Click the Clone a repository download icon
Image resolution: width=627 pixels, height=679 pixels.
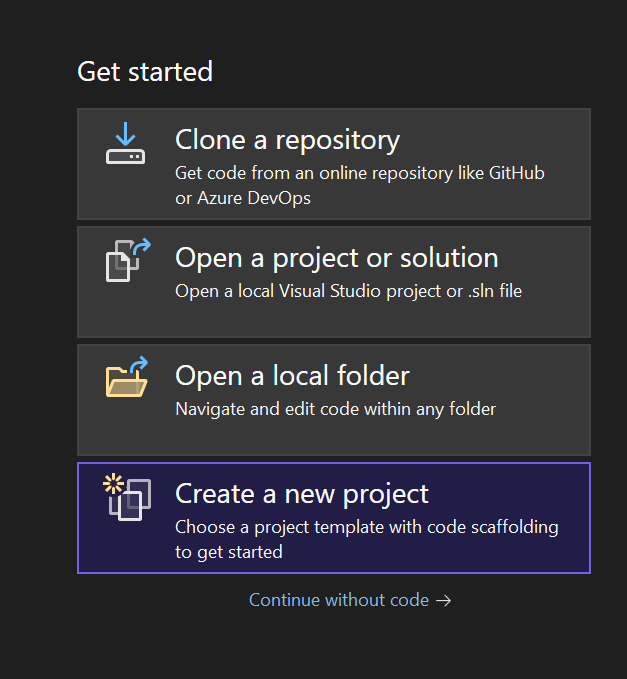(126, 143)
